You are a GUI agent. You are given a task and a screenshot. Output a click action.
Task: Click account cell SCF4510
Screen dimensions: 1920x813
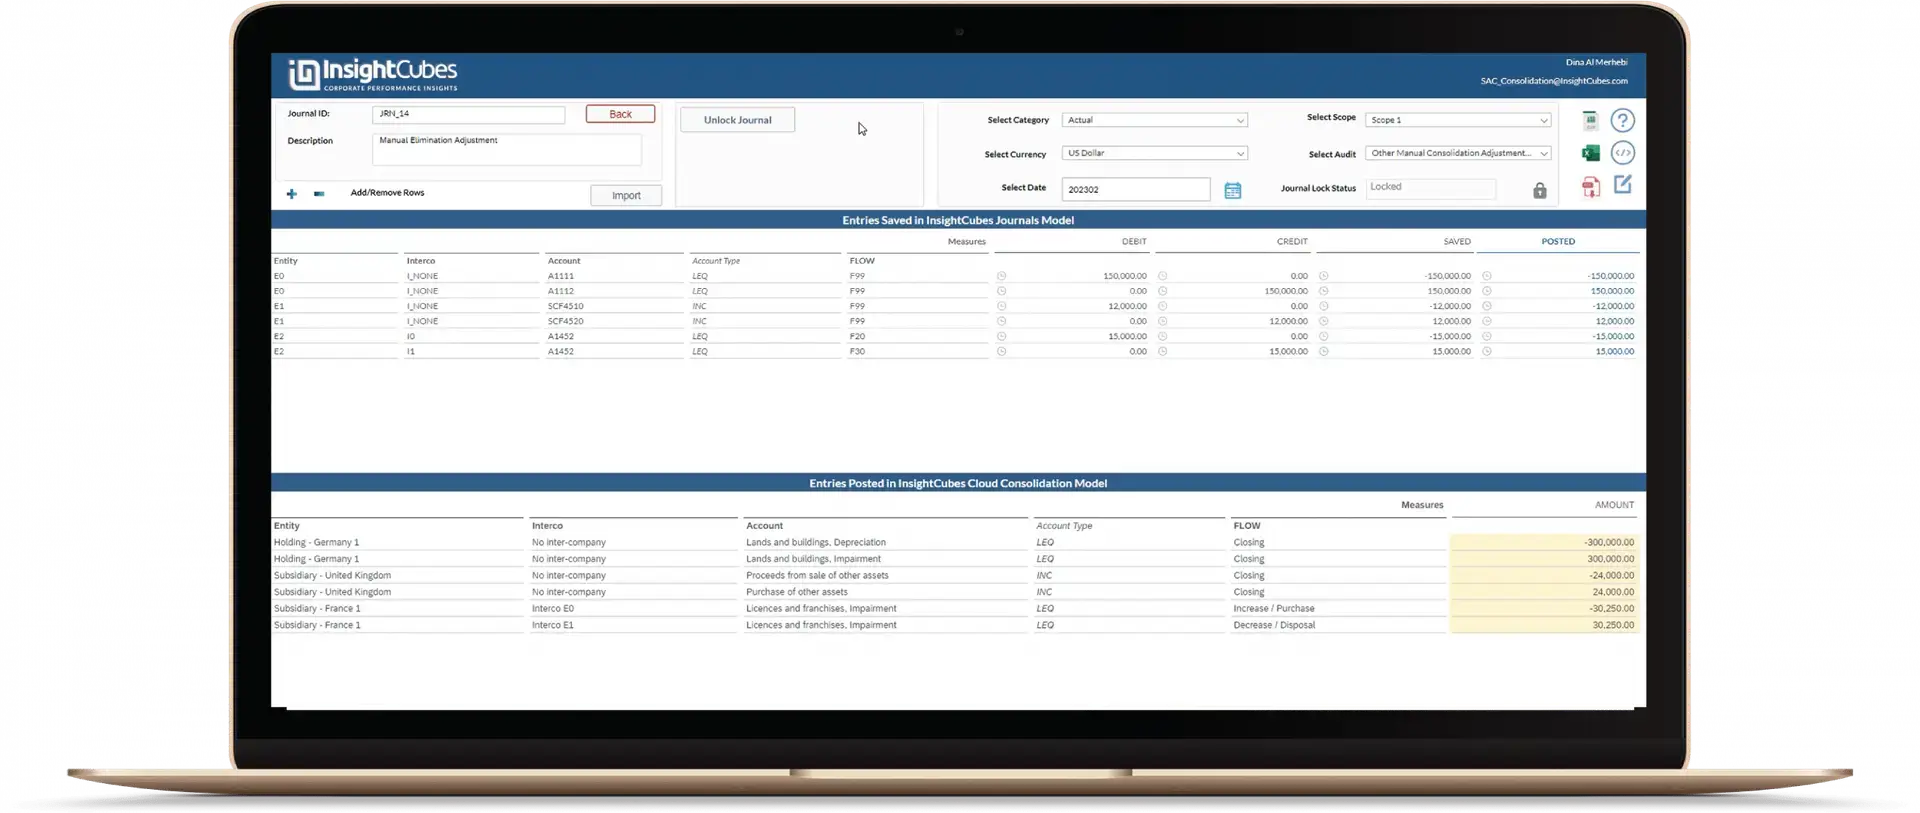pyautogui.click(x=565, y=306)
